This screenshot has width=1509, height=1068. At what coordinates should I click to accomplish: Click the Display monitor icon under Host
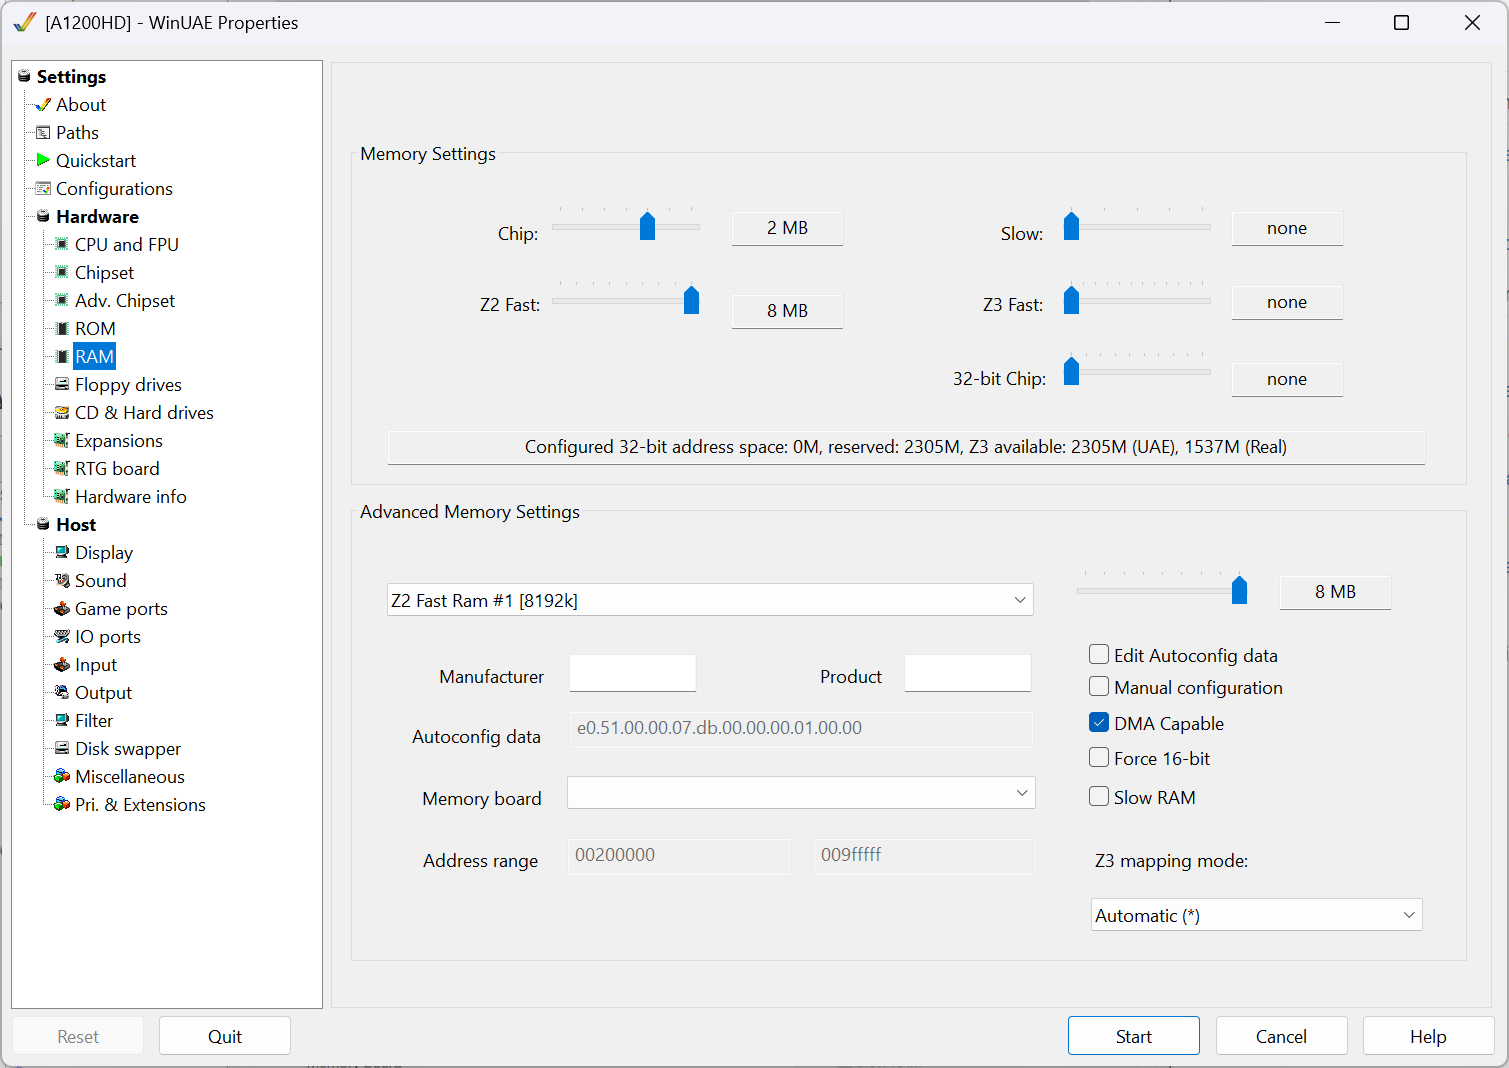tap(62, 552)
